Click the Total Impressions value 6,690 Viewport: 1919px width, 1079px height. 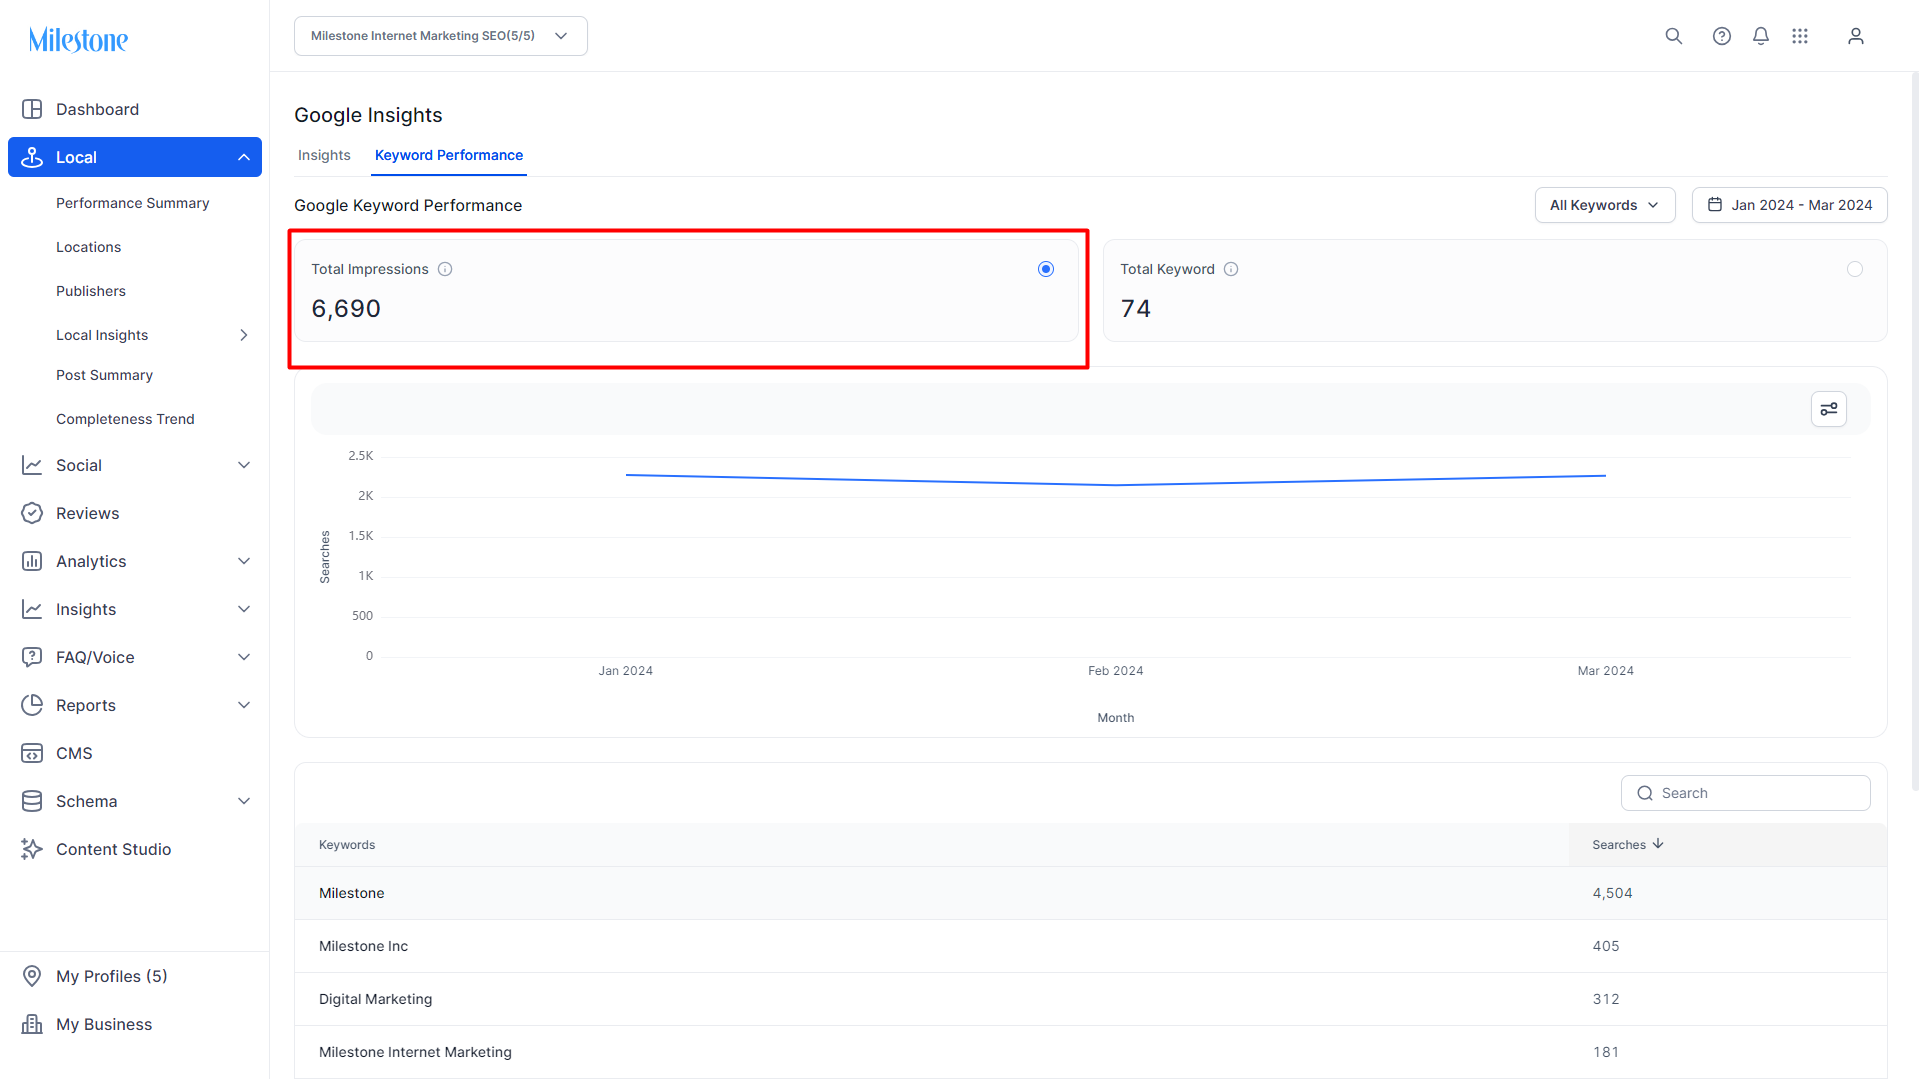(x=346, y=308)
